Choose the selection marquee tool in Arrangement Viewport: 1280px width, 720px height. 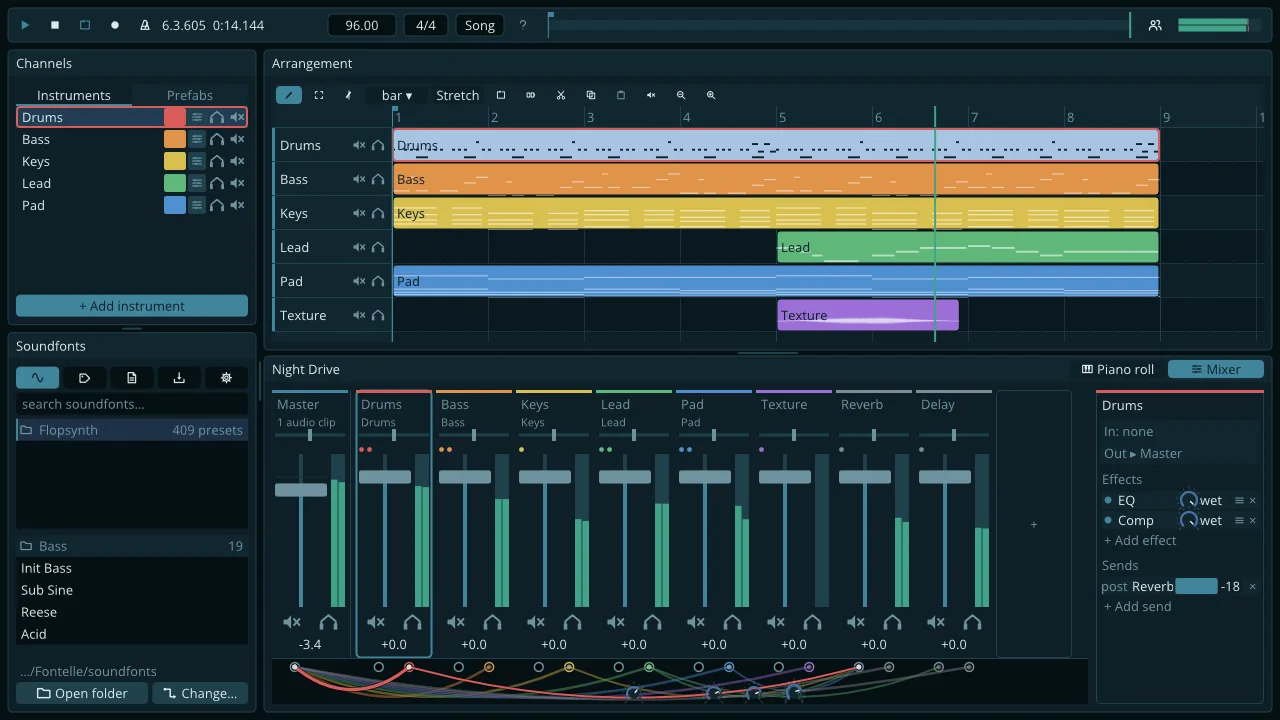click(319, 95)
